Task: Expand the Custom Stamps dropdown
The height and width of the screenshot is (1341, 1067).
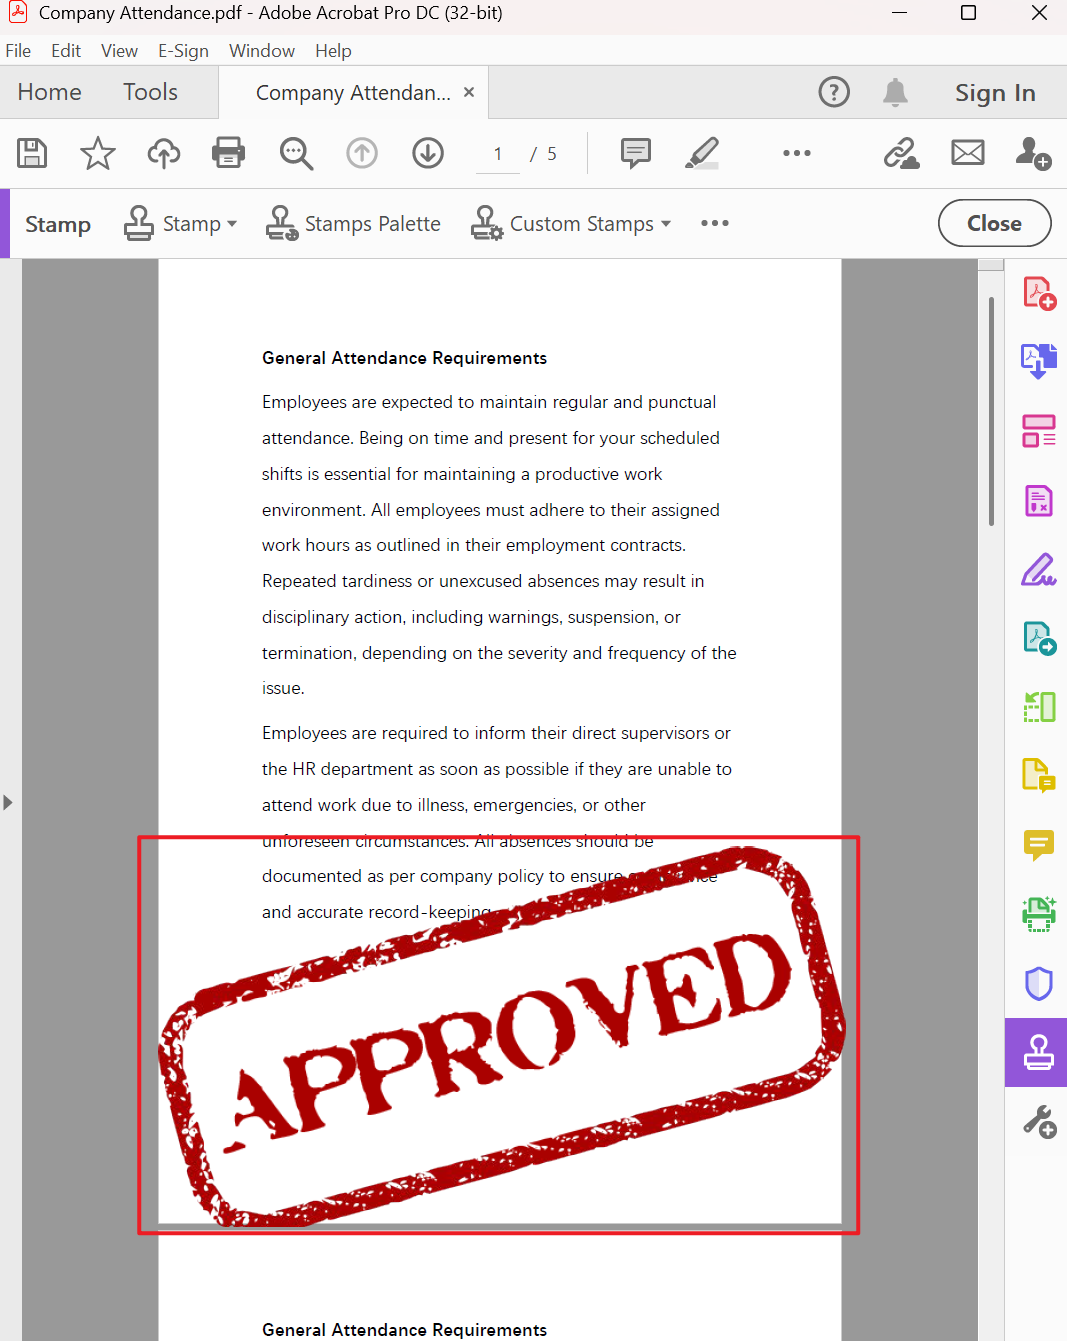Action: coord(571,223)
